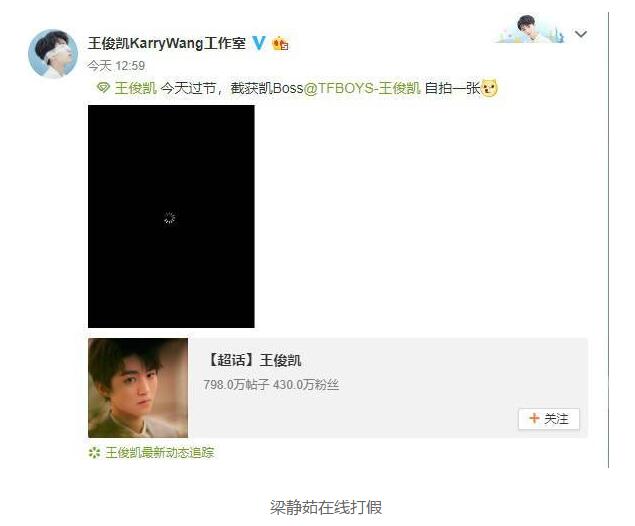Click the doge emoji at end of post

(x=489, y=88)
